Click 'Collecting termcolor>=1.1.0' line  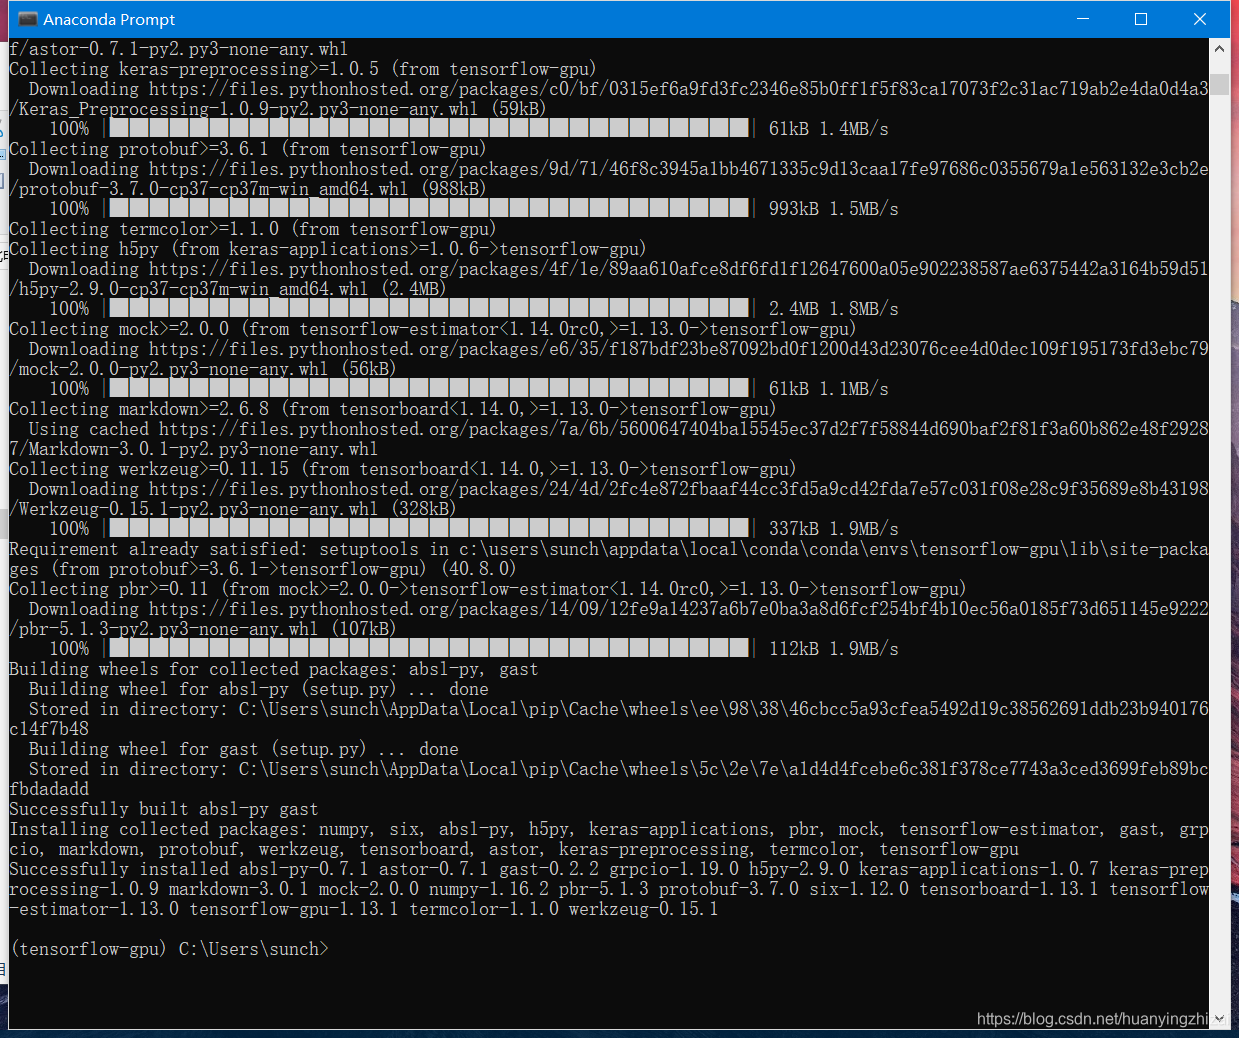click(253, 229)
